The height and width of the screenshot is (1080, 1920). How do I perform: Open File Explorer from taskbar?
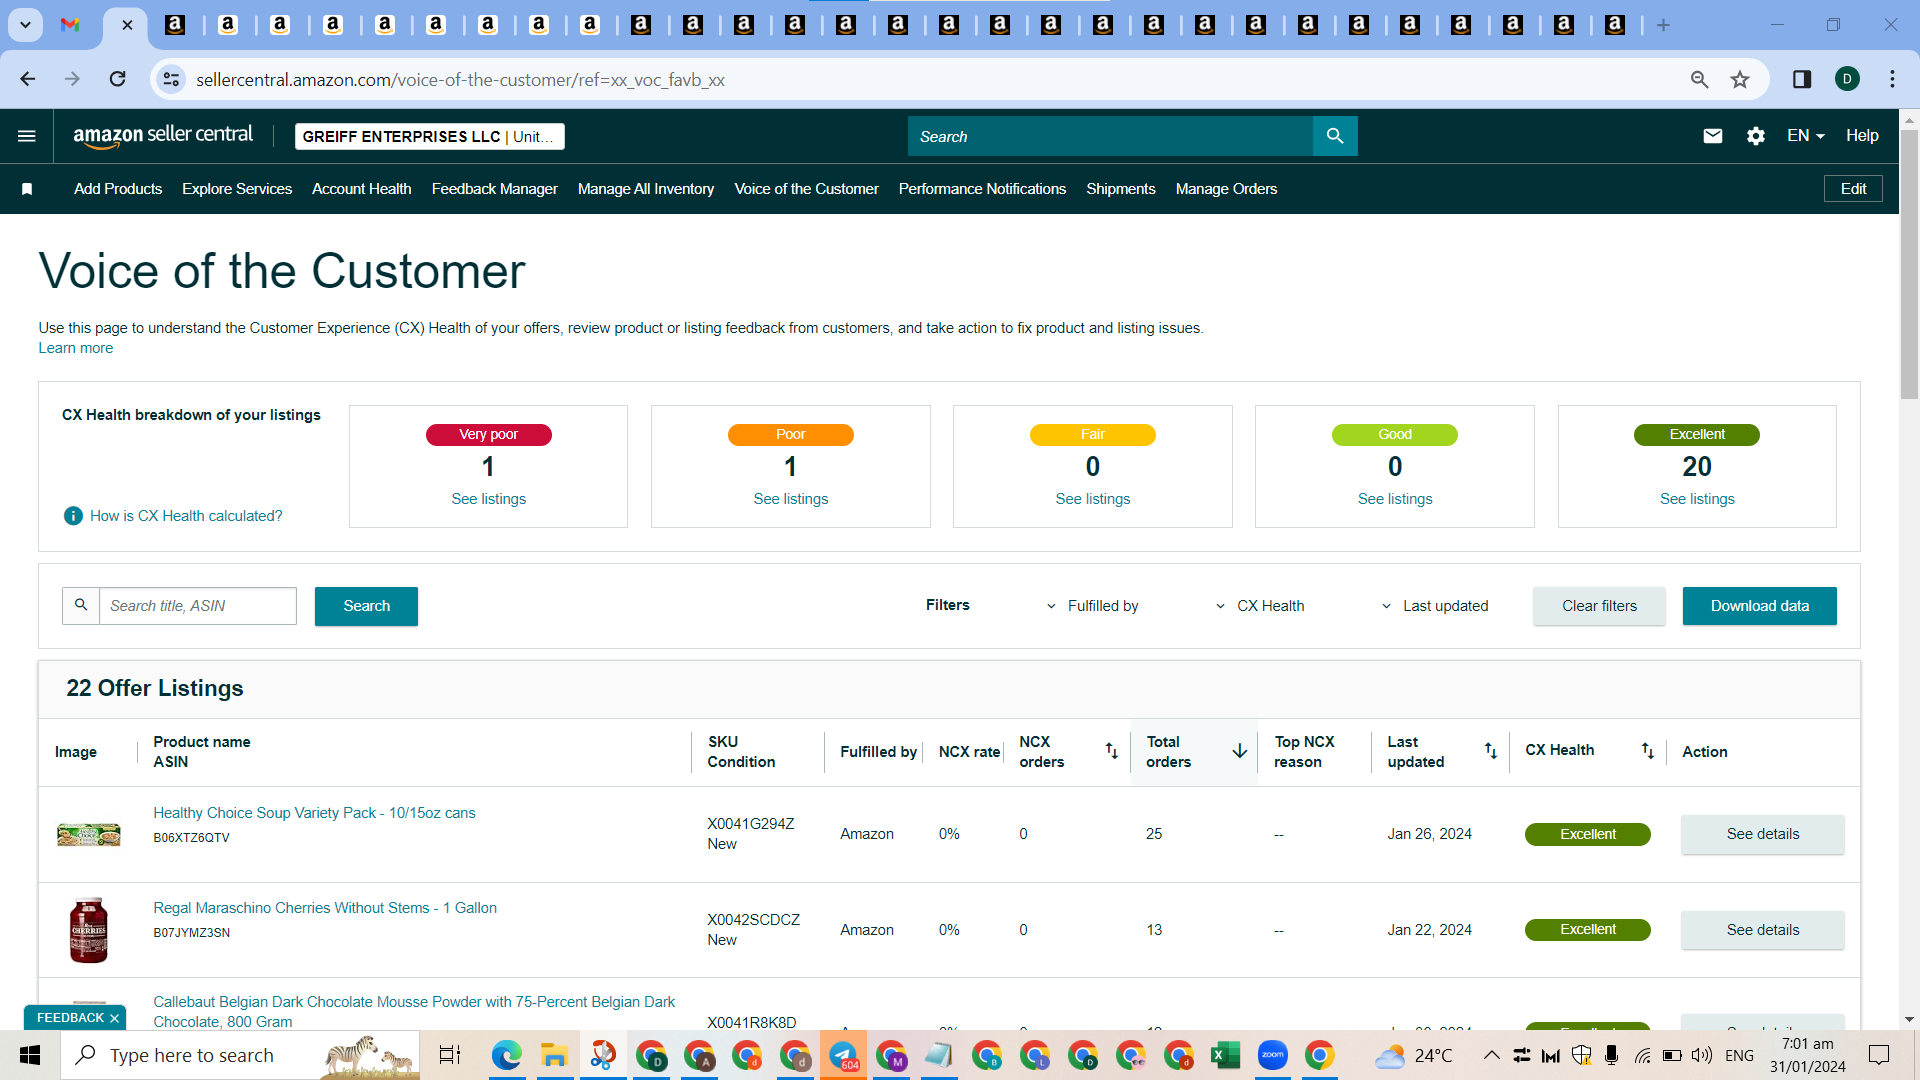click(554, 1055)
